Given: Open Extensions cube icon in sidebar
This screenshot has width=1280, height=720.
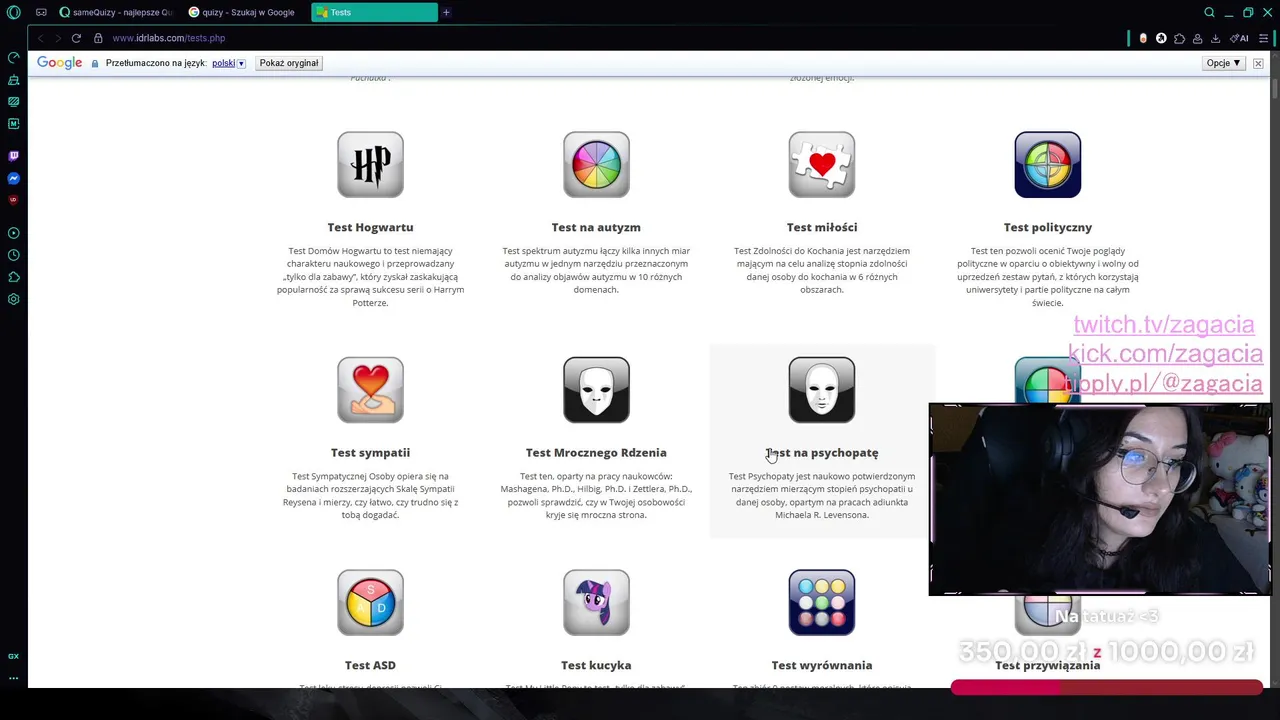Looking at the screenshot, I should [x=13, y=277].
